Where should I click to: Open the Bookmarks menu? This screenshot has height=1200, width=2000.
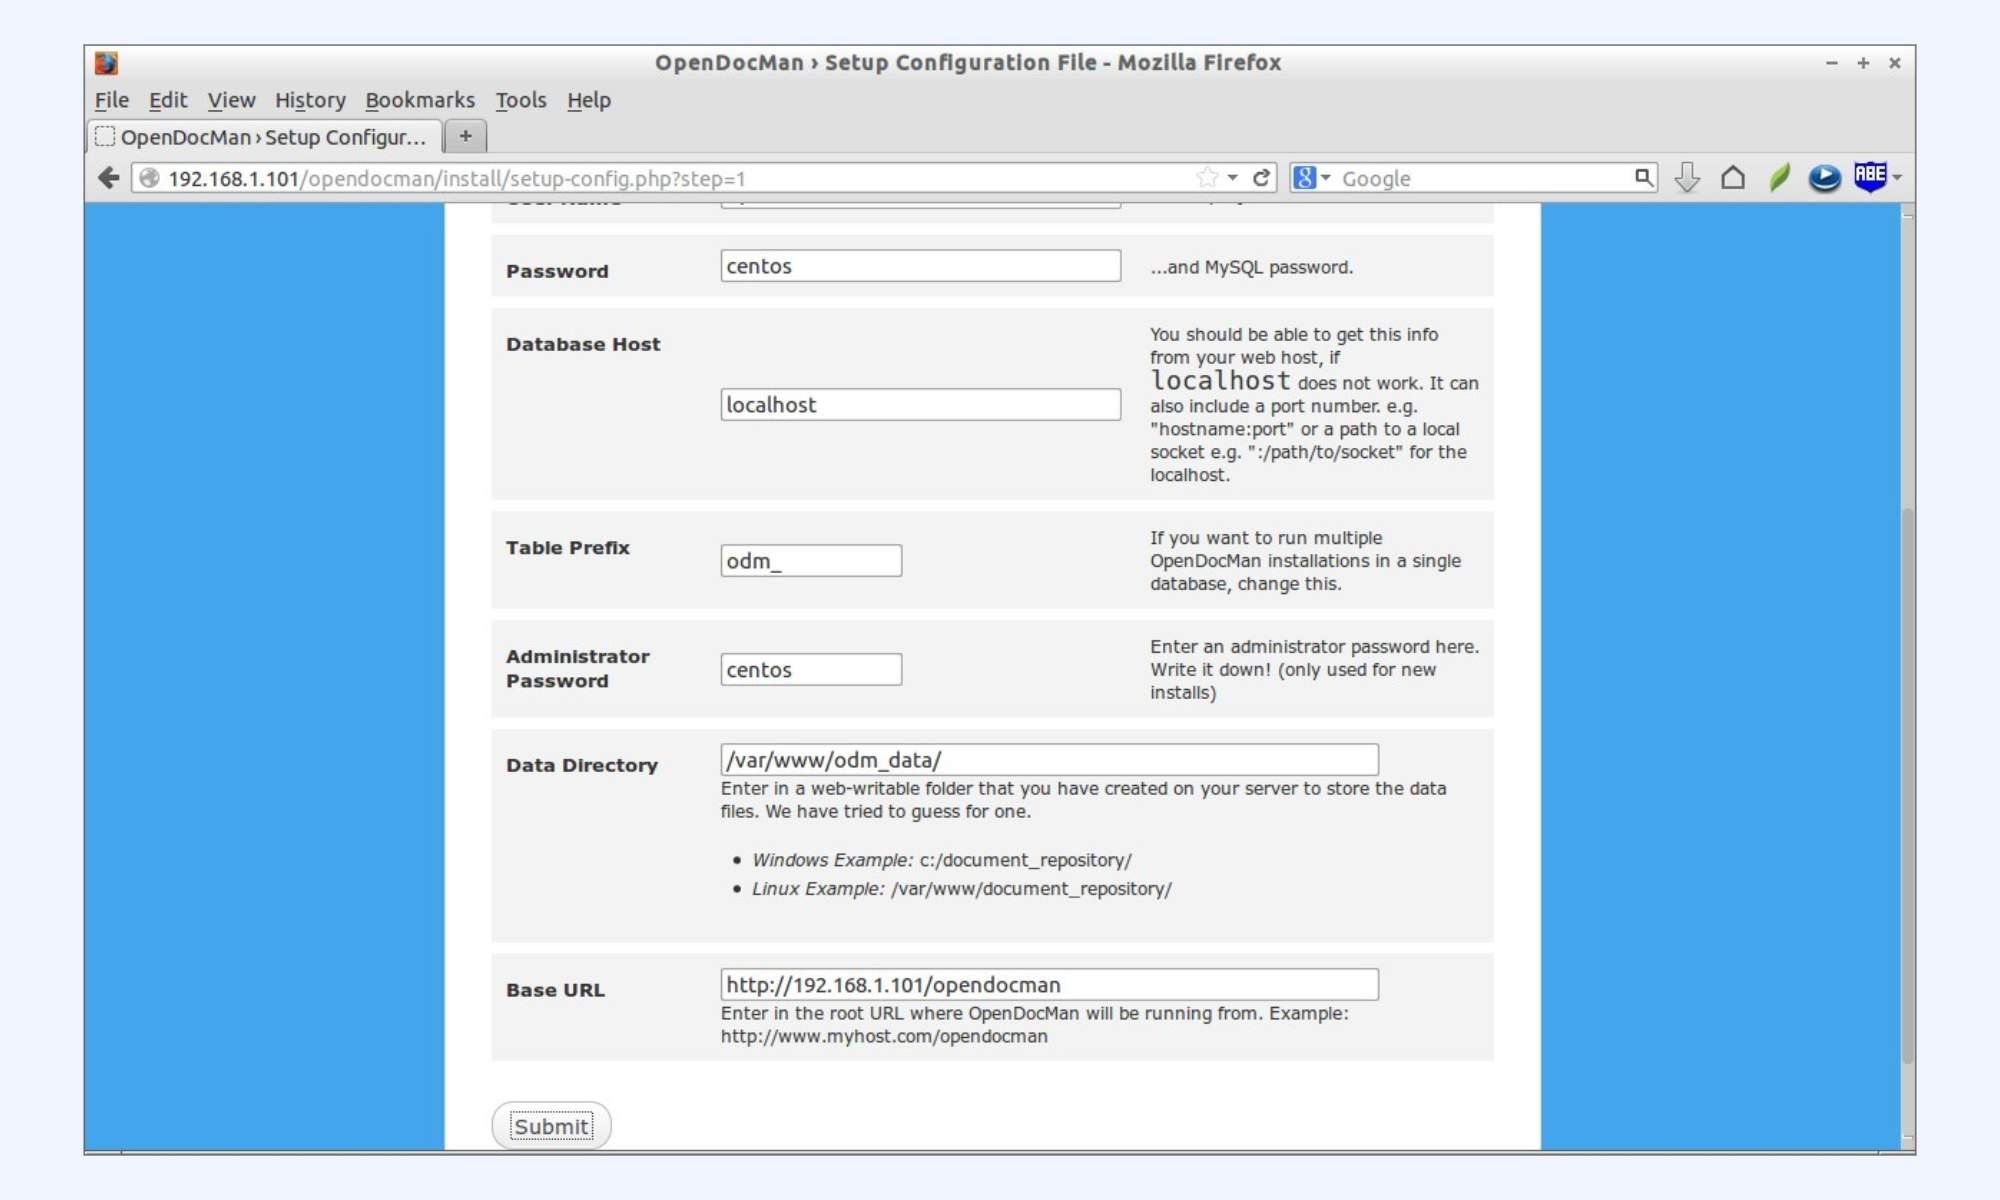coord(420,100)
